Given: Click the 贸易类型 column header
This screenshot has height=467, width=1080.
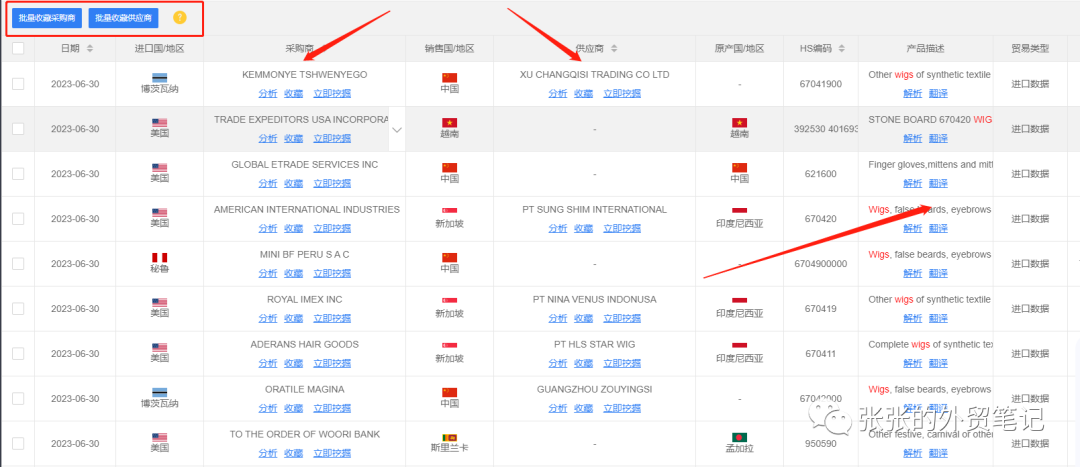Looking at the screenshot, I should click(x=1030, y=49).
